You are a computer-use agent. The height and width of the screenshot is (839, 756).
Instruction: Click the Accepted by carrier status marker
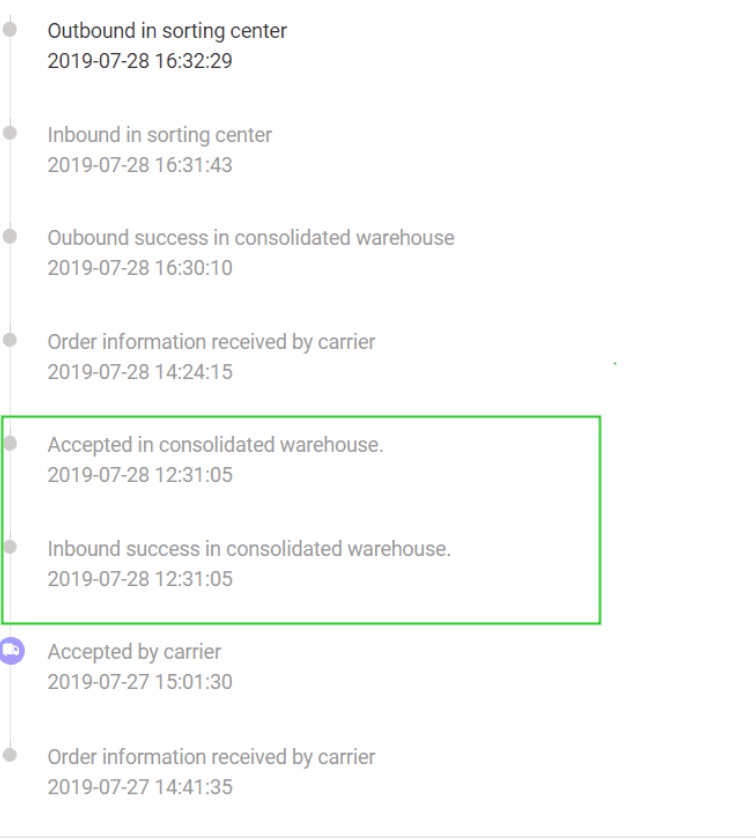(x=10, y=651)
